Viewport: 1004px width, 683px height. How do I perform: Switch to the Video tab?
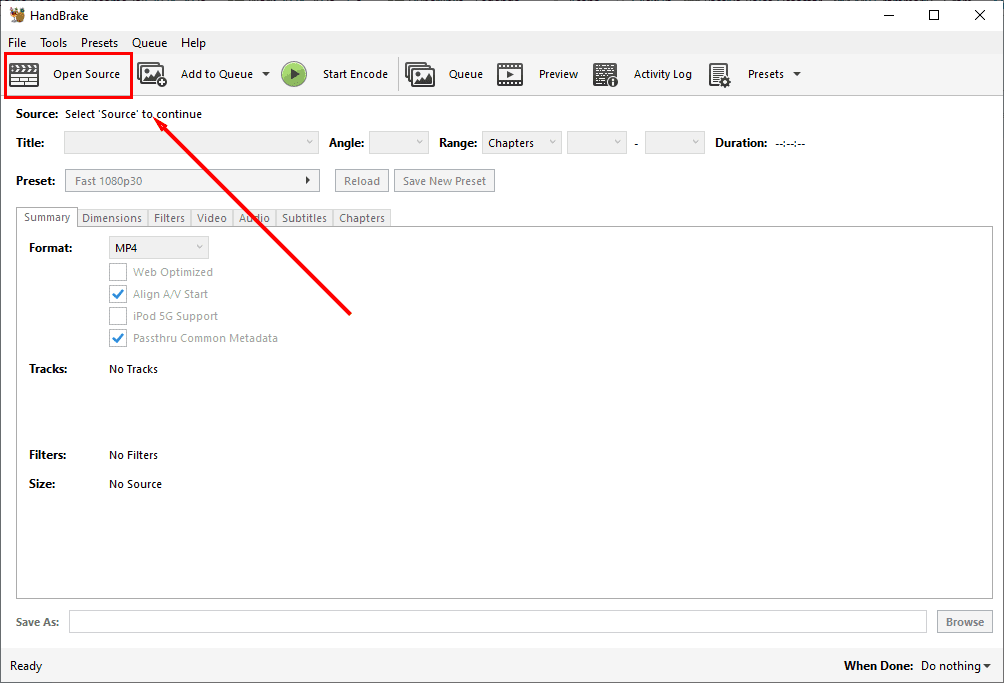click(212, 218)
